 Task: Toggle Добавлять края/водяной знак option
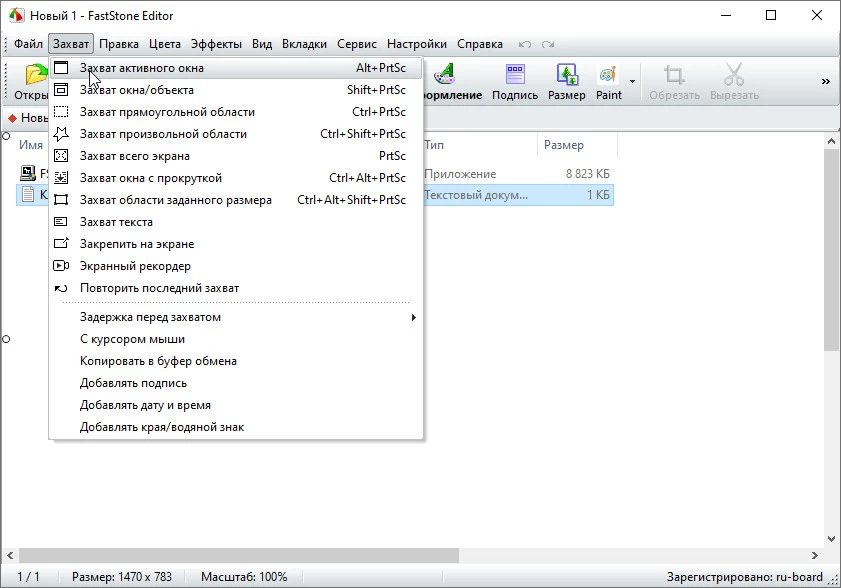click(x=236, y=427)
